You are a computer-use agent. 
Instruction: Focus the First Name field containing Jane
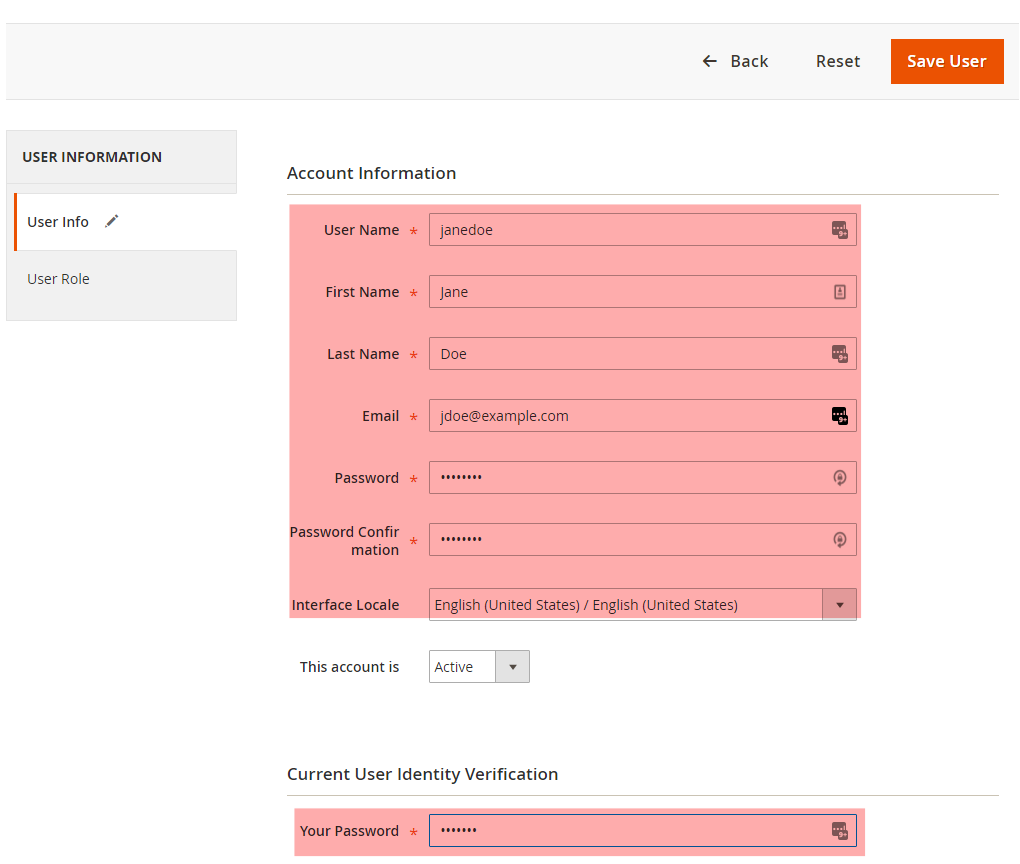[625, 292]
